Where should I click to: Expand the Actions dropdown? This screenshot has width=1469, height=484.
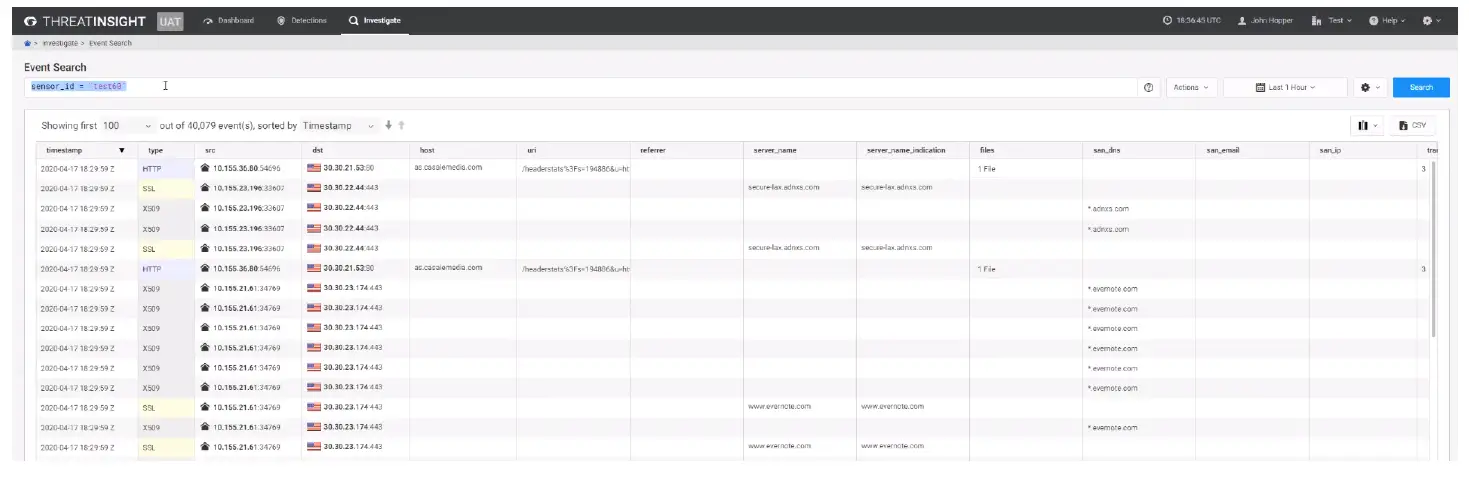(1191, 88)
